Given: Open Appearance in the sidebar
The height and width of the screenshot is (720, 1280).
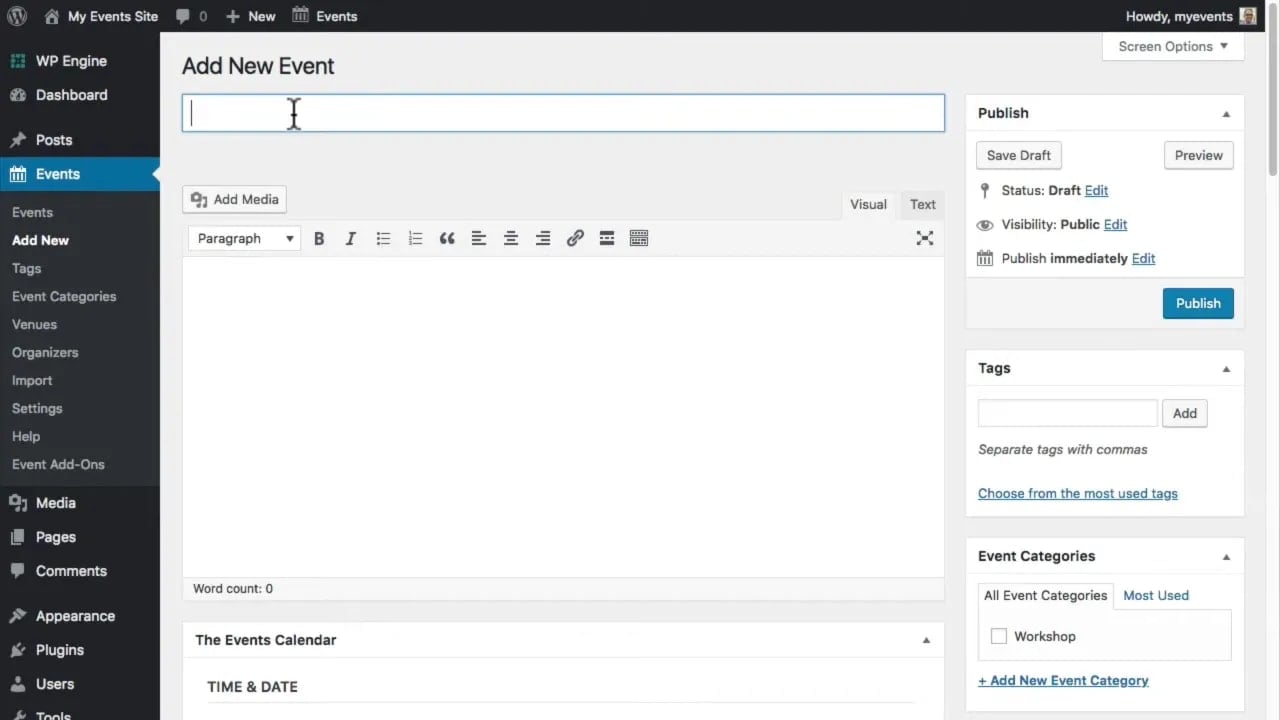Looking at the screenshot, I should pos(75,616).
